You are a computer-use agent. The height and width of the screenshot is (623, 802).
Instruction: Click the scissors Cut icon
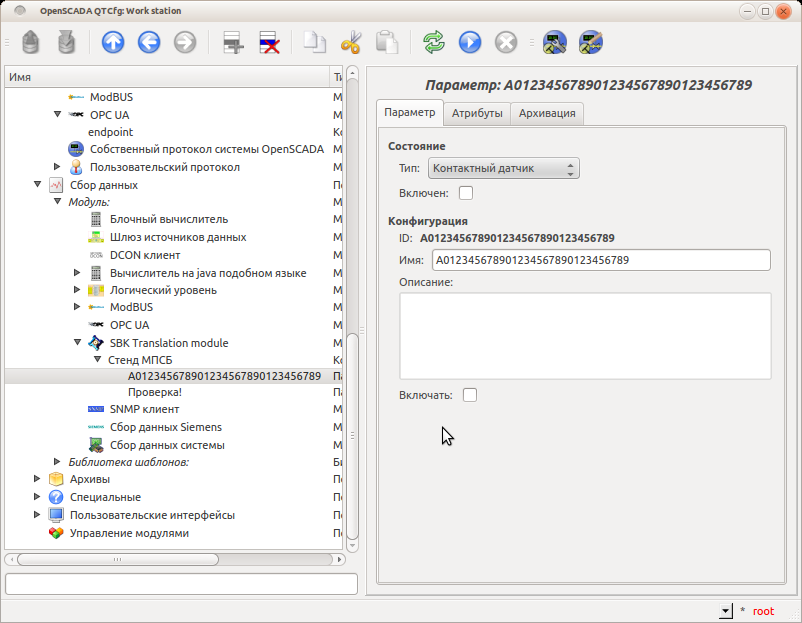tap(350, 42)
